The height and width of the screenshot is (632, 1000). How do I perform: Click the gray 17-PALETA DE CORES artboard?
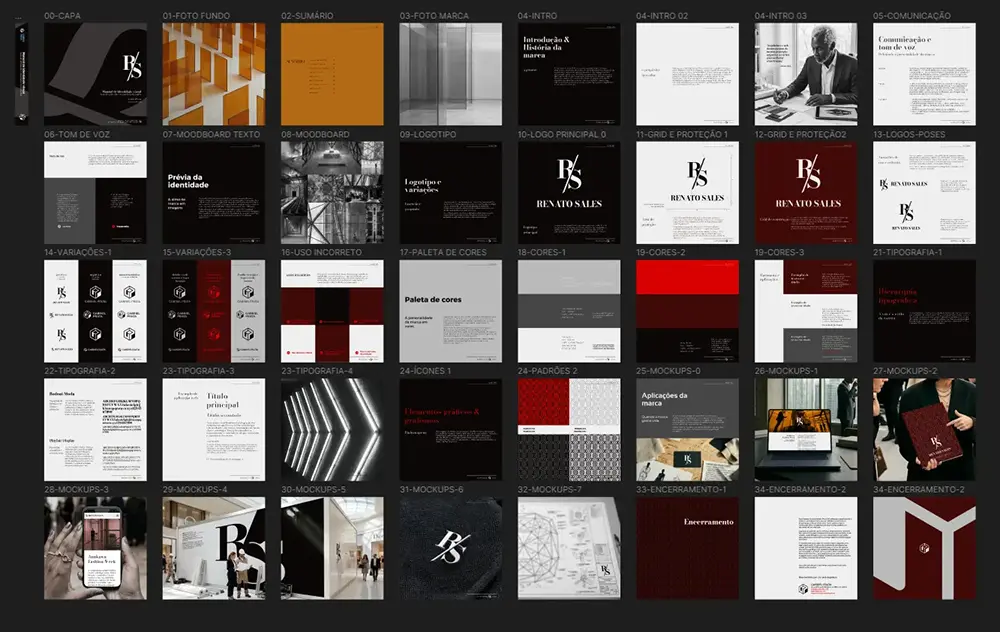[450, 311]
